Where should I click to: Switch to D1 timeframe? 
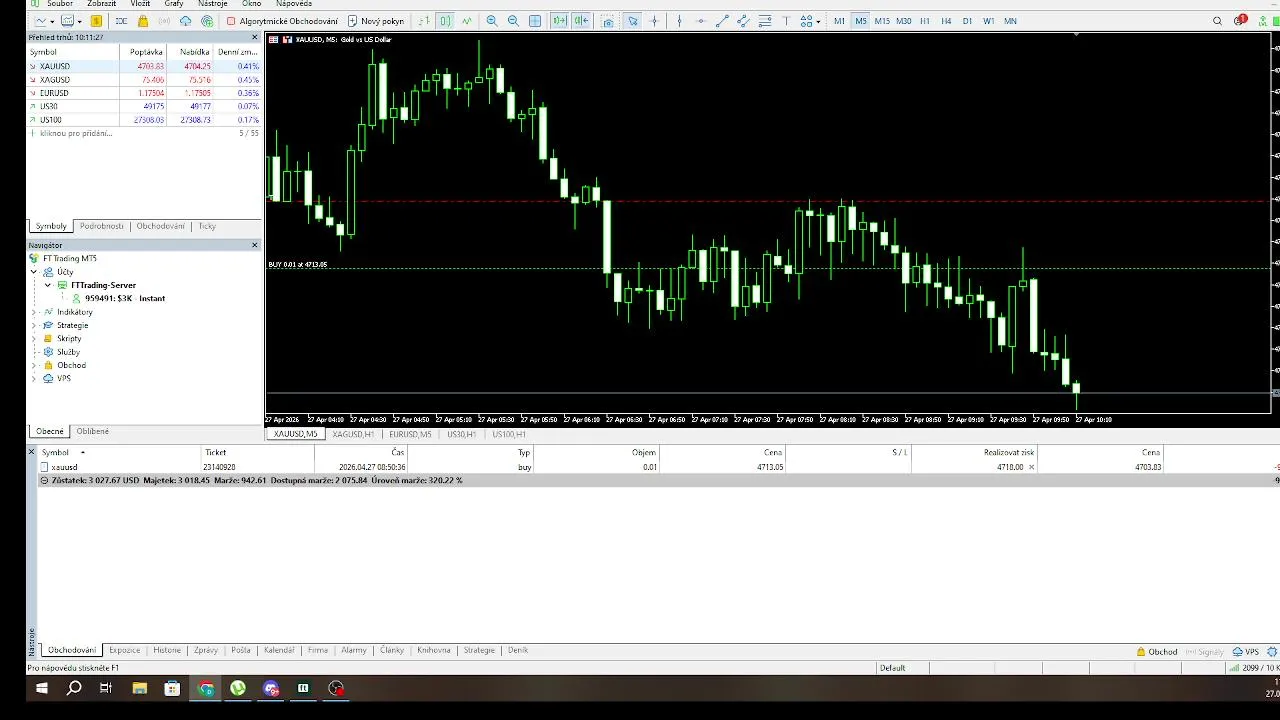967,21
